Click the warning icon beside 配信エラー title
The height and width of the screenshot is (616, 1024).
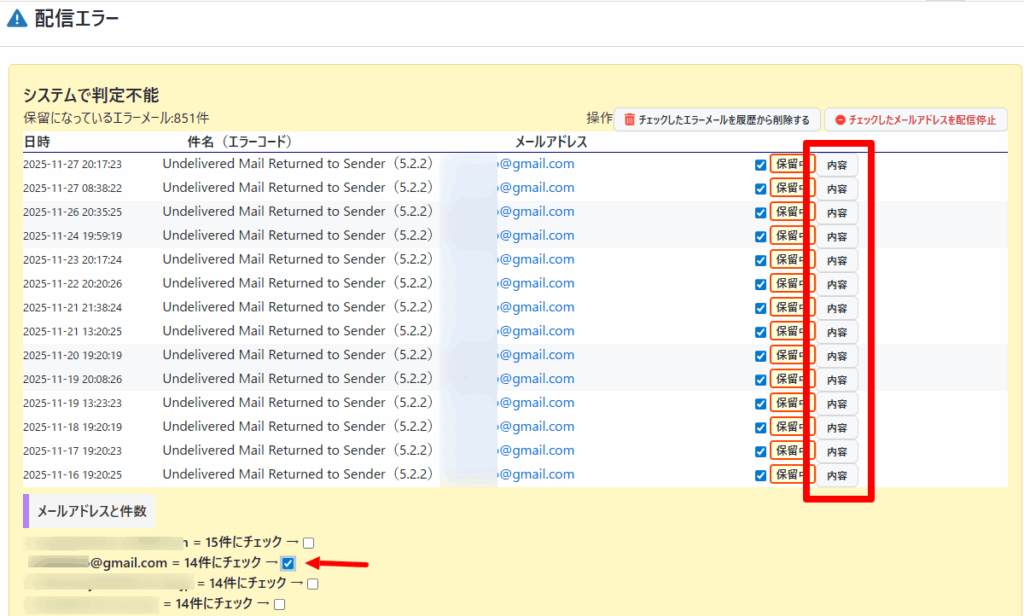pos(17,19)
